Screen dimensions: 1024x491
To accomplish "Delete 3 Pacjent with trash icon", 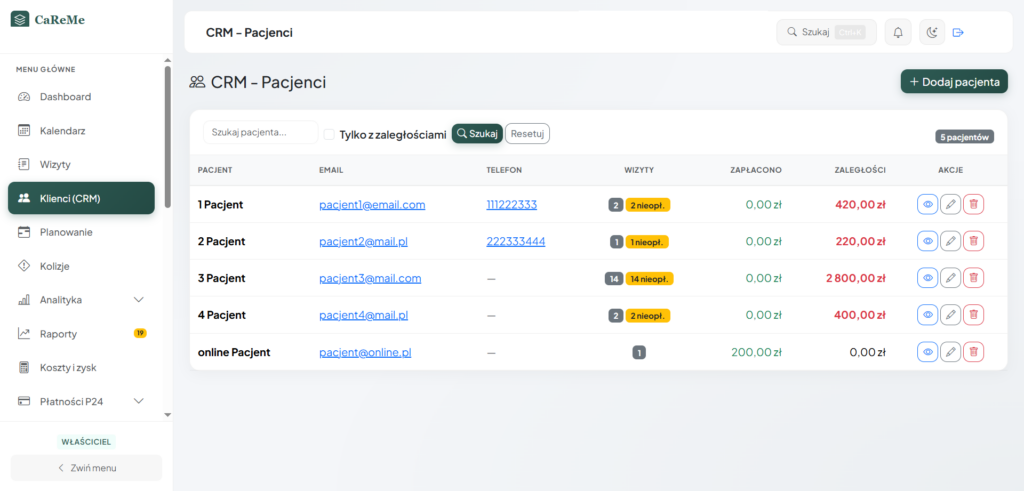I will pos(974,278).
